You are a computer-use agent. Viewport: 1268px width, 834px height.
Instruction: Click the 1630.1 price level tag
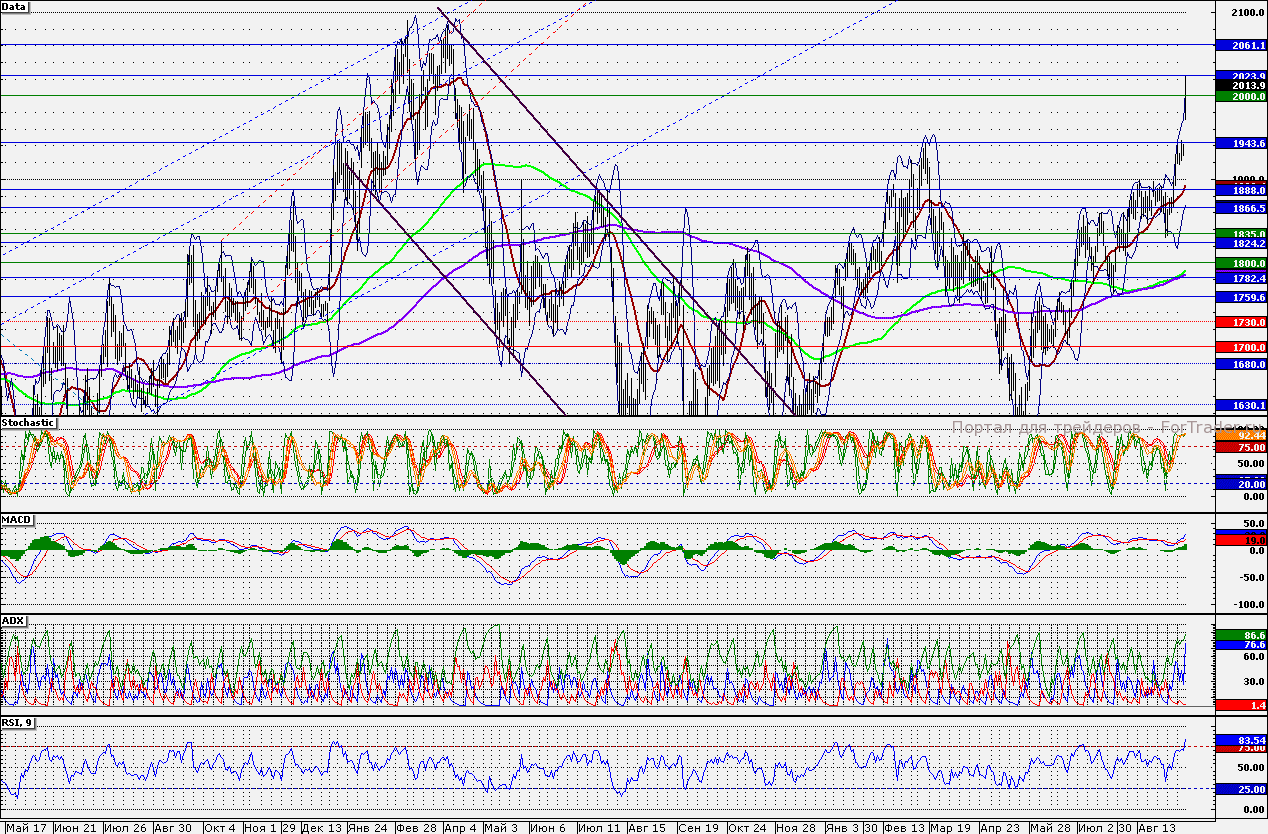pyautogui.click(x=1241, y=405)
